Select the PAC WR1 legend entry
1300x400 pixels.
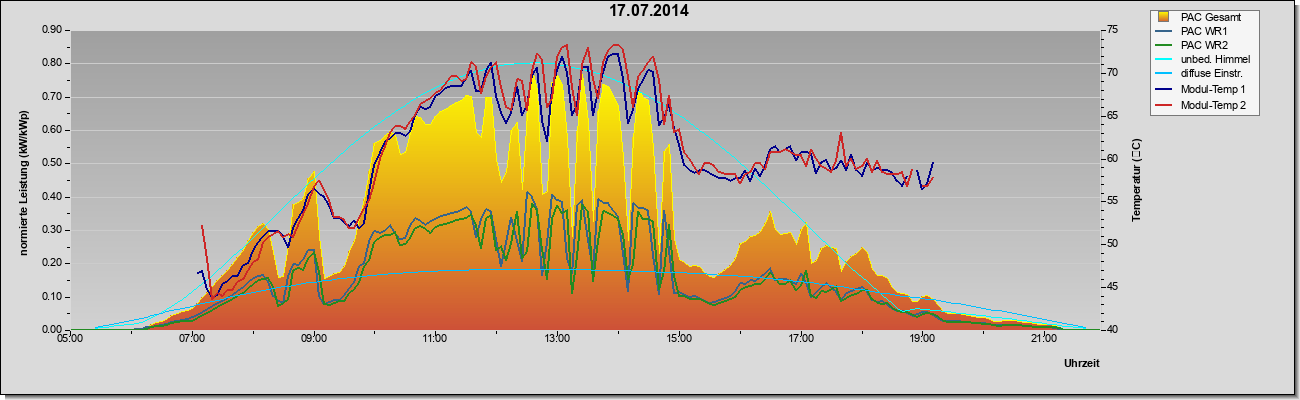coord(1205,31)
